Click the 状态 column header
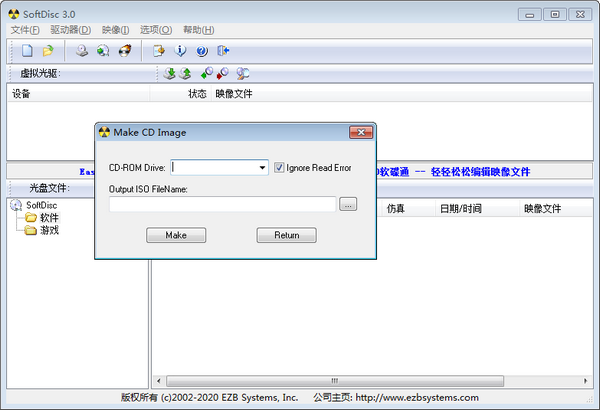This screenshot has width=600, height=410. pyautogui.click(x=181, y=94)
